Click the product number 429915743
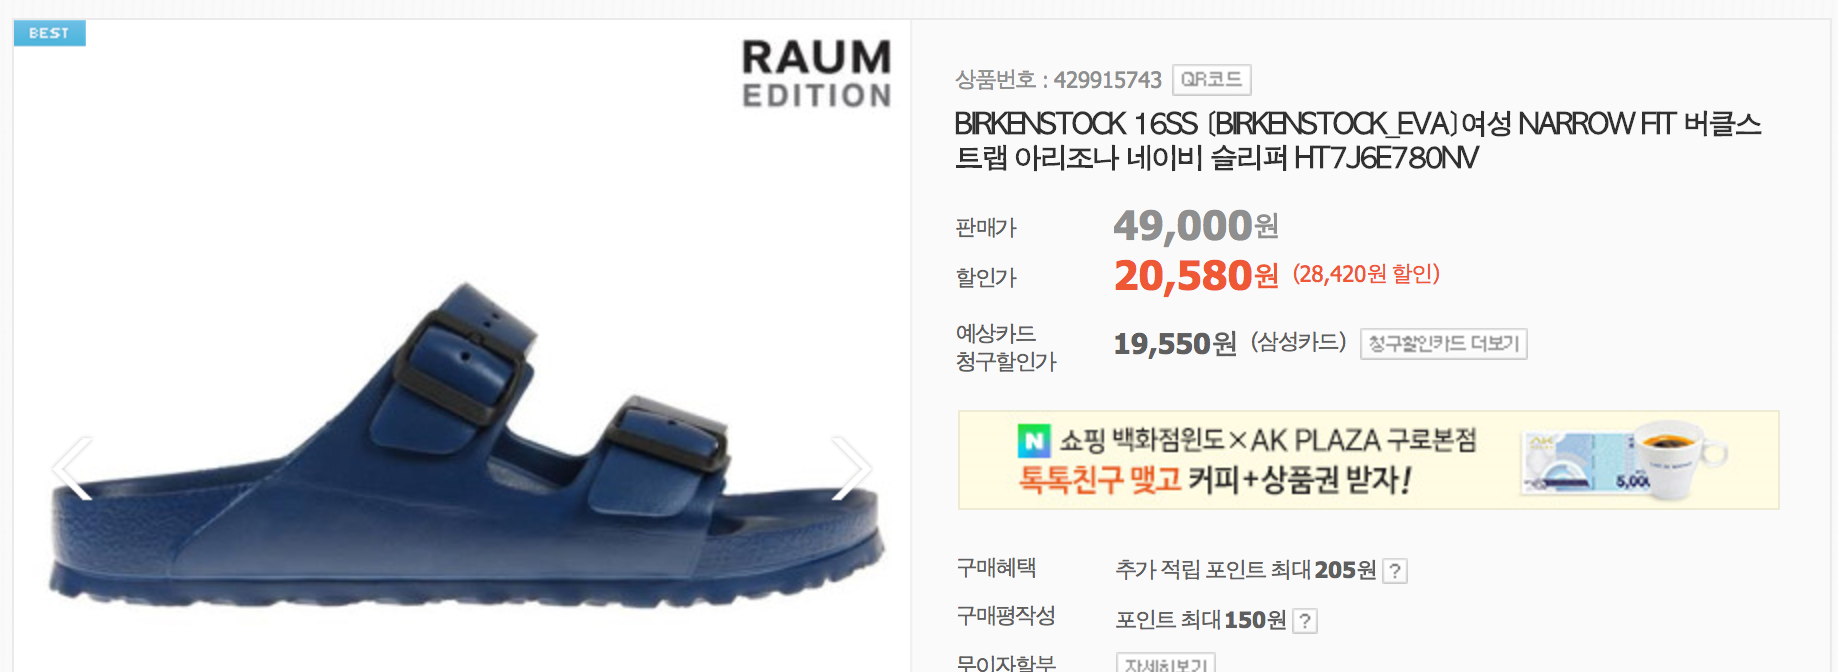The image size is (1838, 672). tap(1107, 80)
